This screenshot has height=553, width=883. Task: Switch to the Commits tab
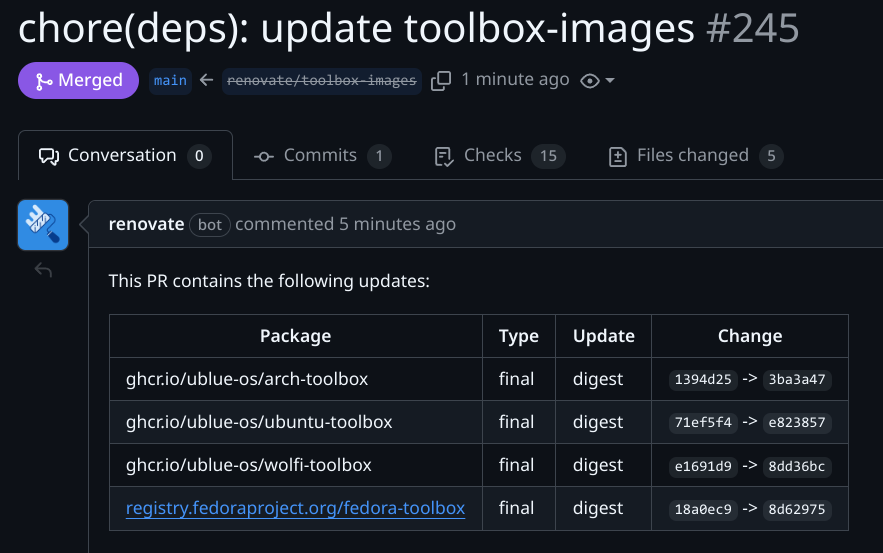(x=321, y=156)
